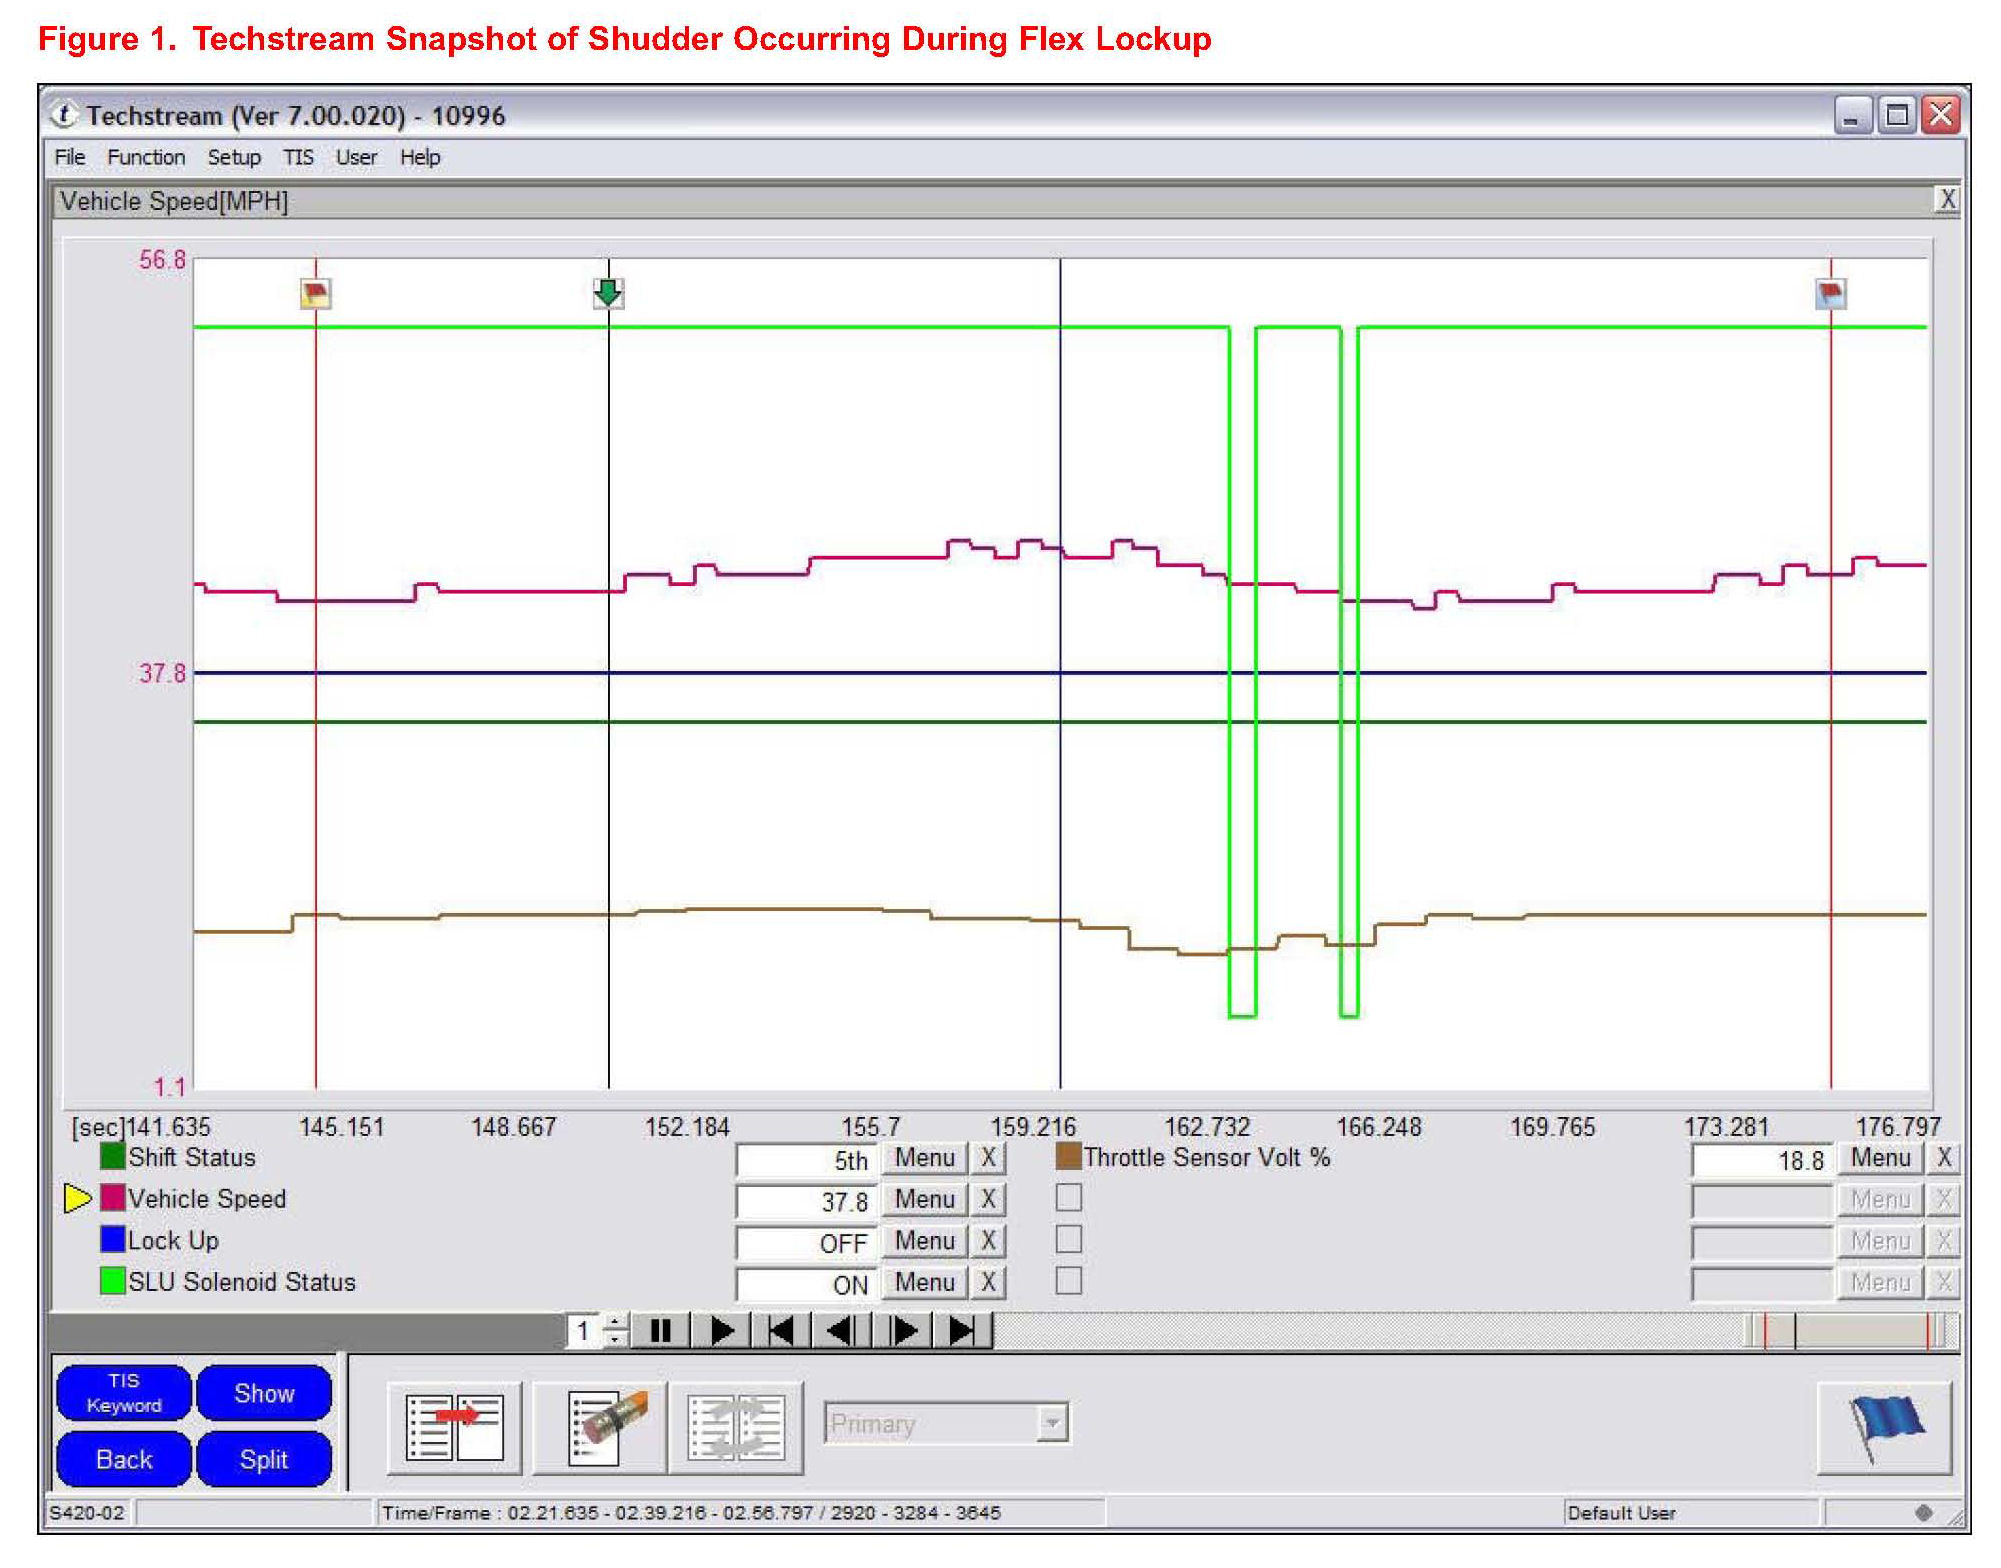Image resolution: width=2001 pixels, height=1568 pixels.
Task: Step forward one frame icon
Action: (x=903, y=1331)
